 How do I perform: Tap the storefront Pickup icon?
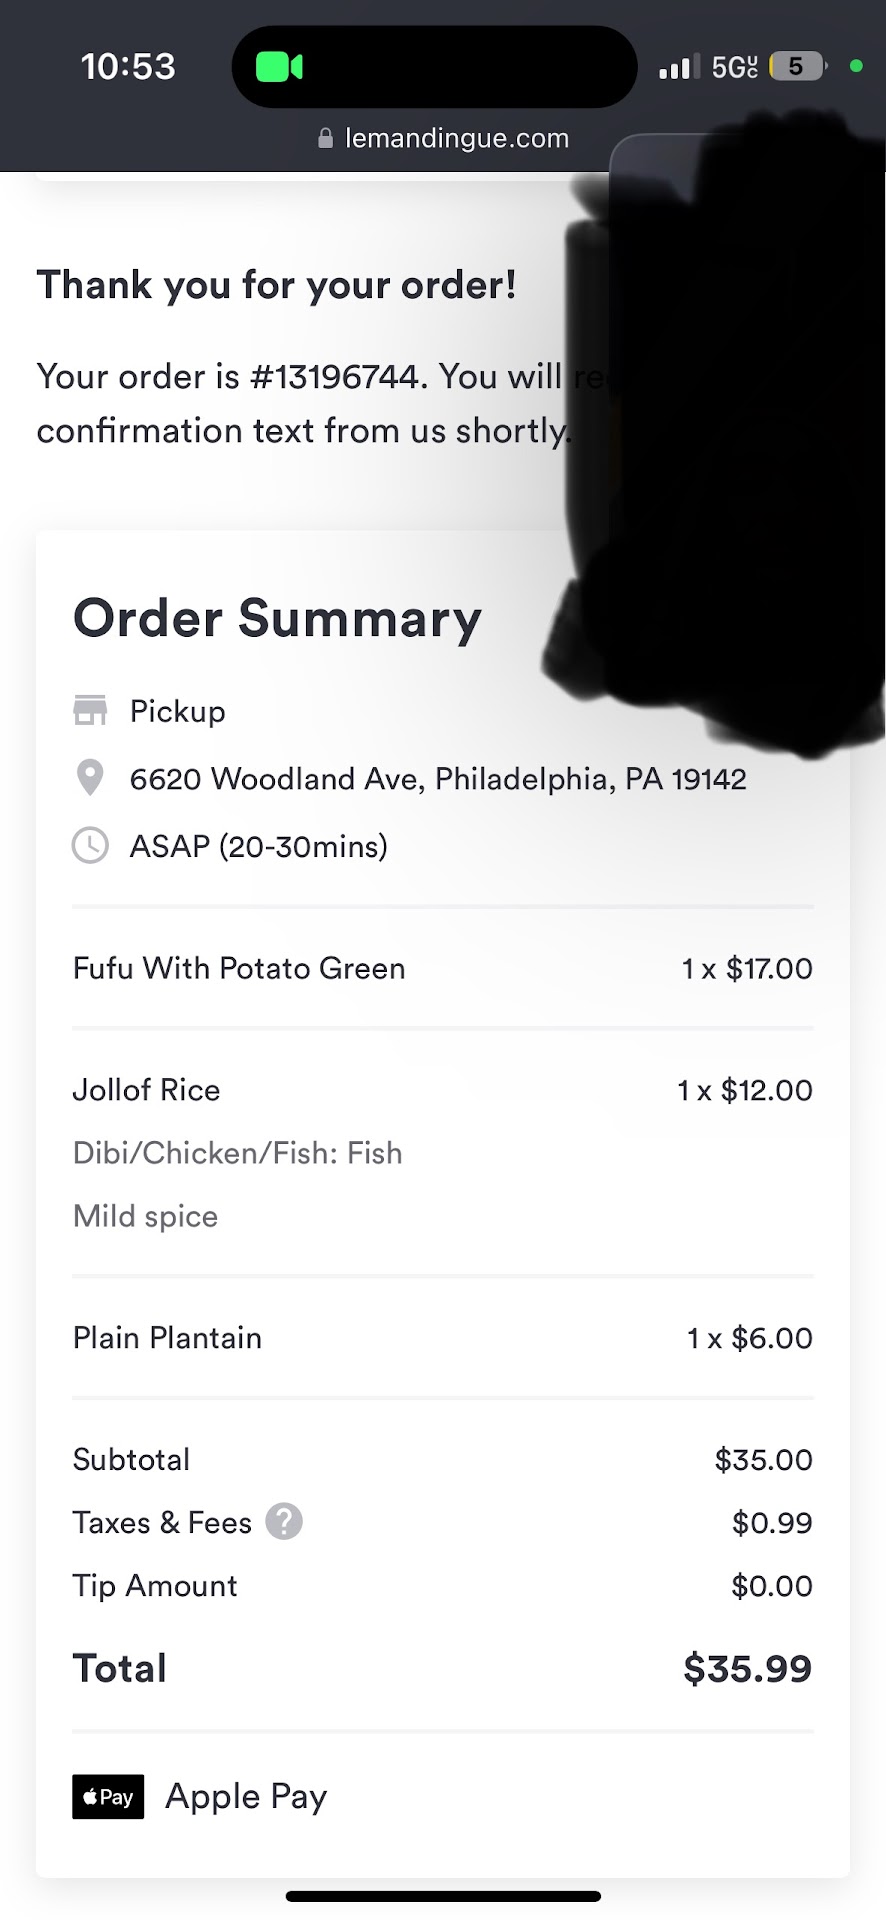90,711
